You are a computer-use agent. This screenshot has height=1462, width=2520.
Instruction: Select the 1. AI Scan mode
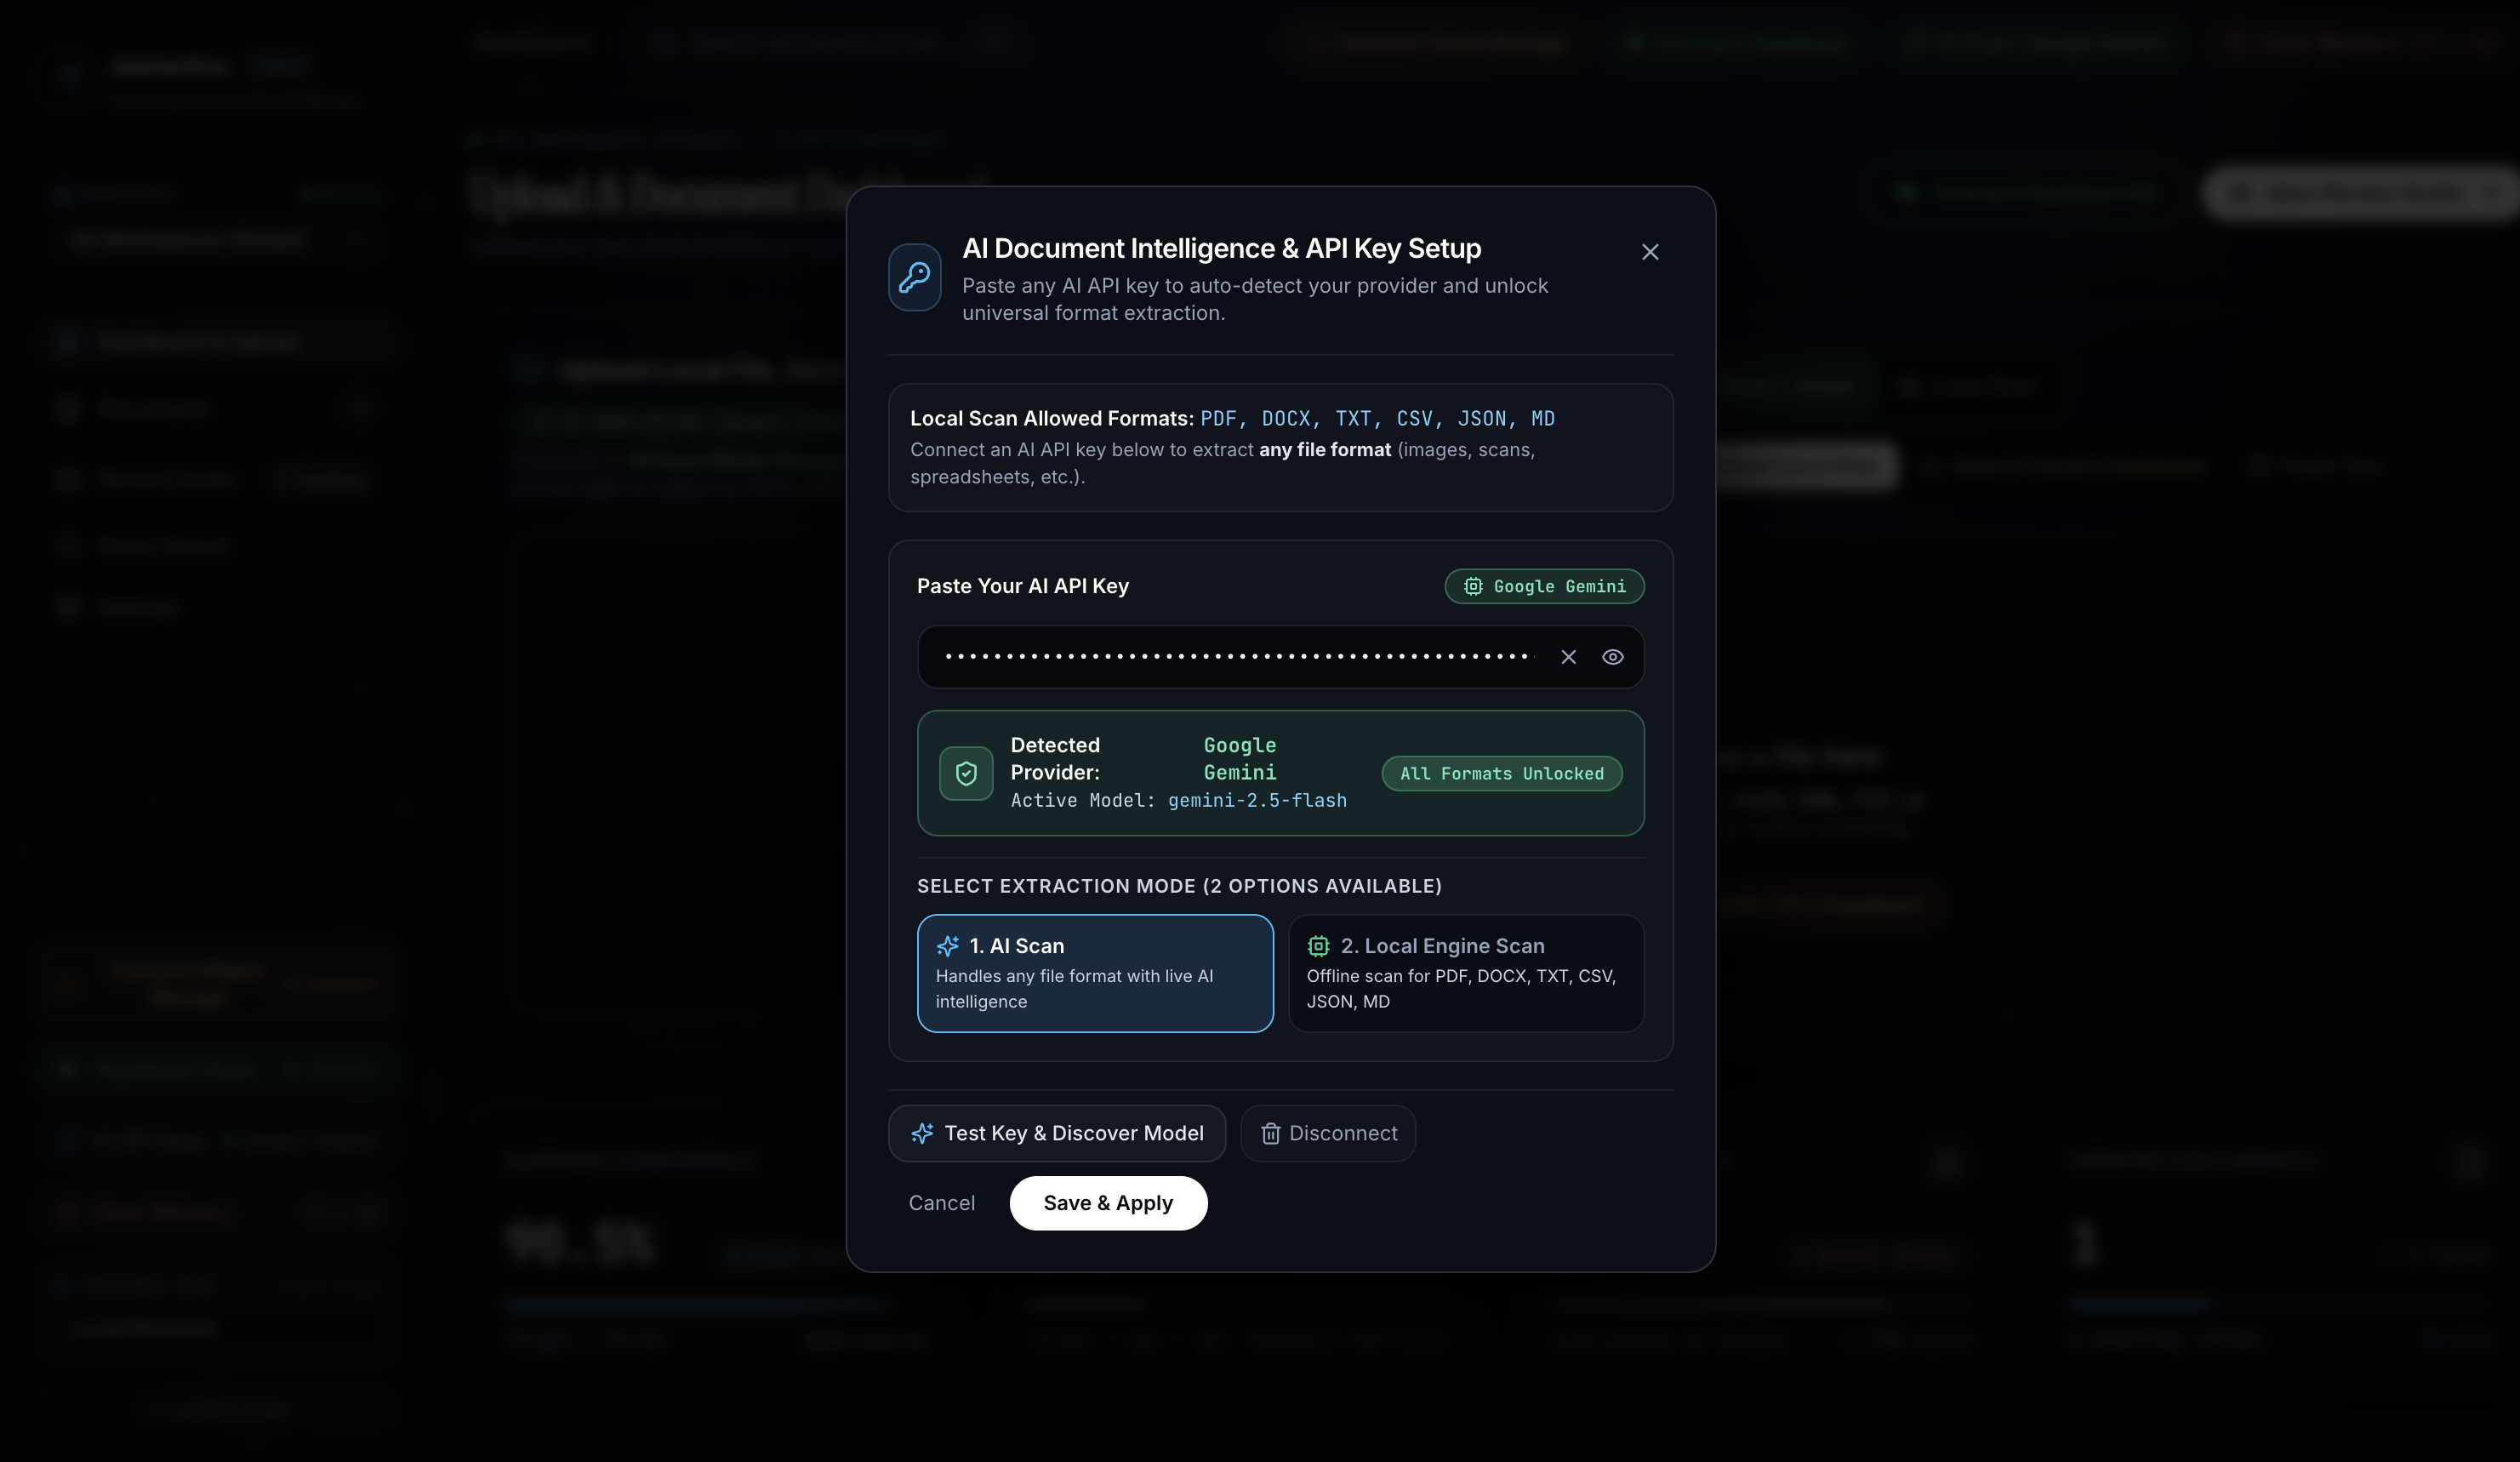1095,973
